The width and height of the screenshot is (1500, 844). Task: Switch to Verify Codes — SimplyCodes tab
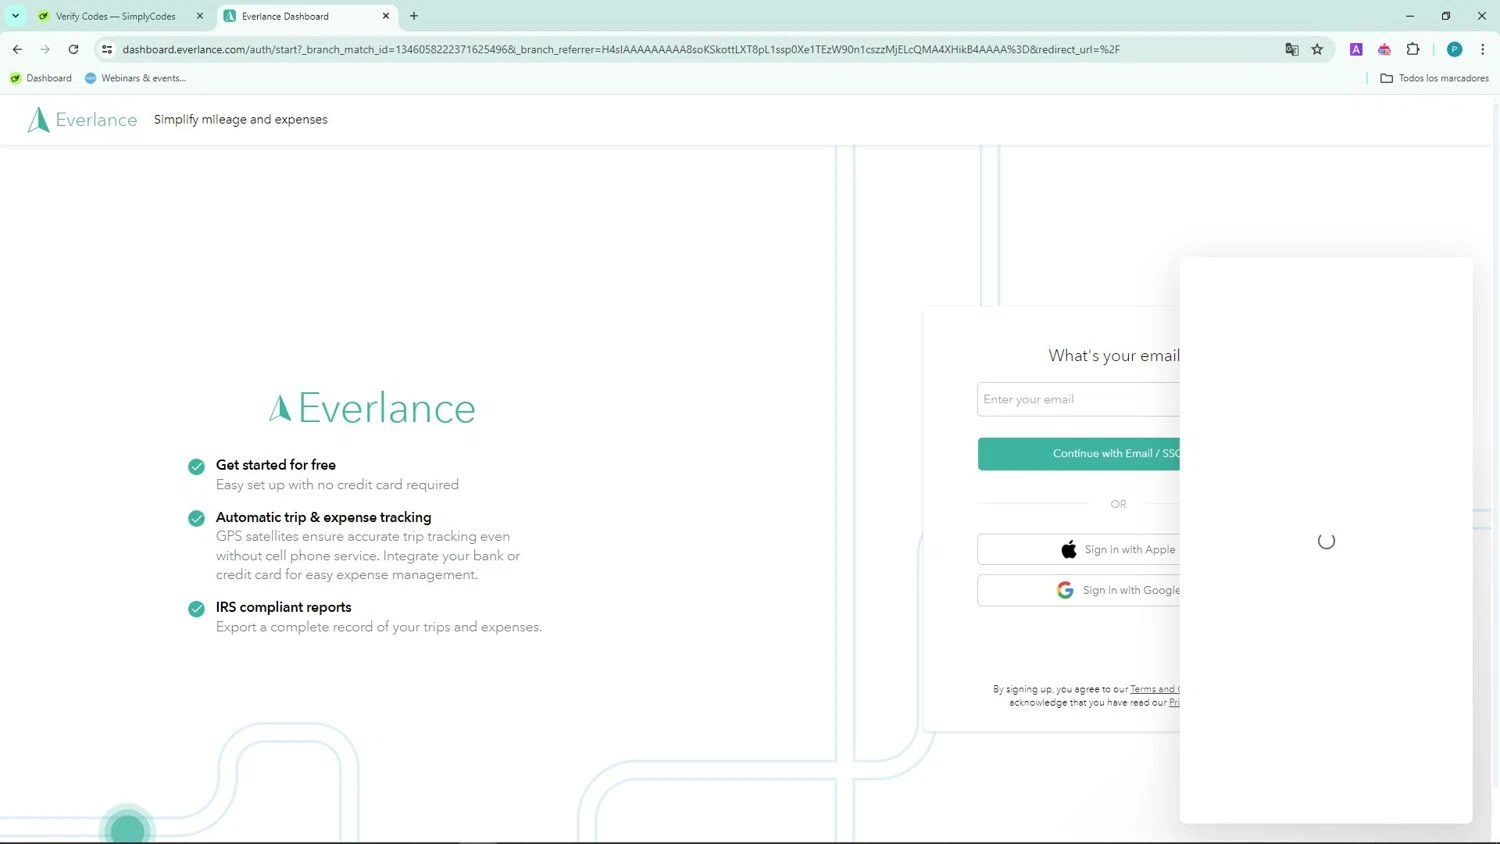coord(115,16)
